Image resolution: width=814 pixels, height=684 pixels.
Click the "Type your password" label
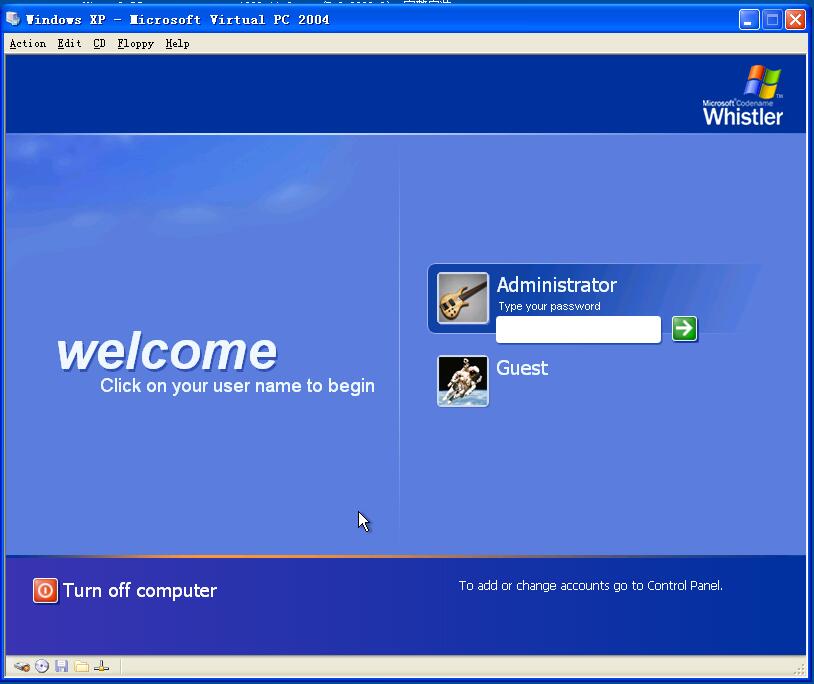coord(549,306)
